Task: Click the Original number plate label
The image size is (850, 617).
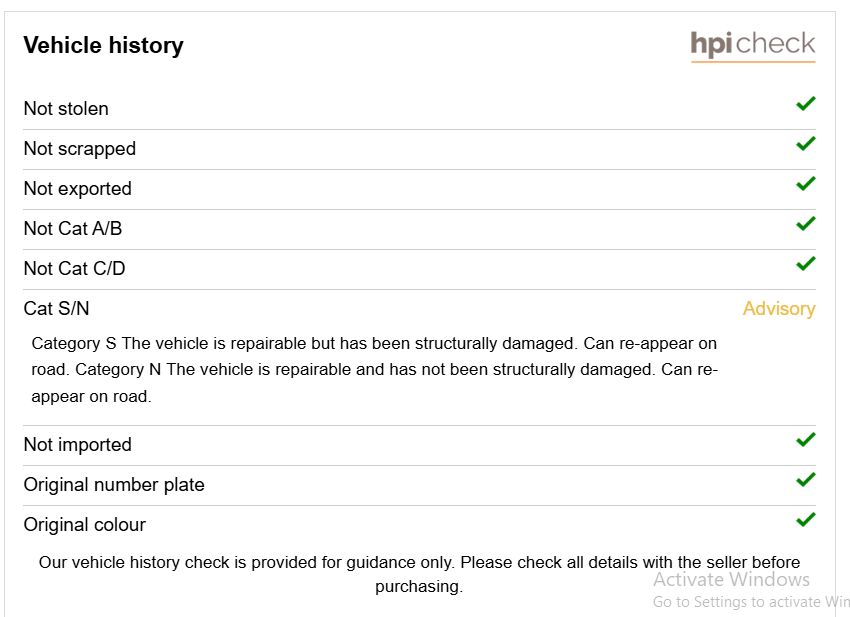Action: coord(114,485)
